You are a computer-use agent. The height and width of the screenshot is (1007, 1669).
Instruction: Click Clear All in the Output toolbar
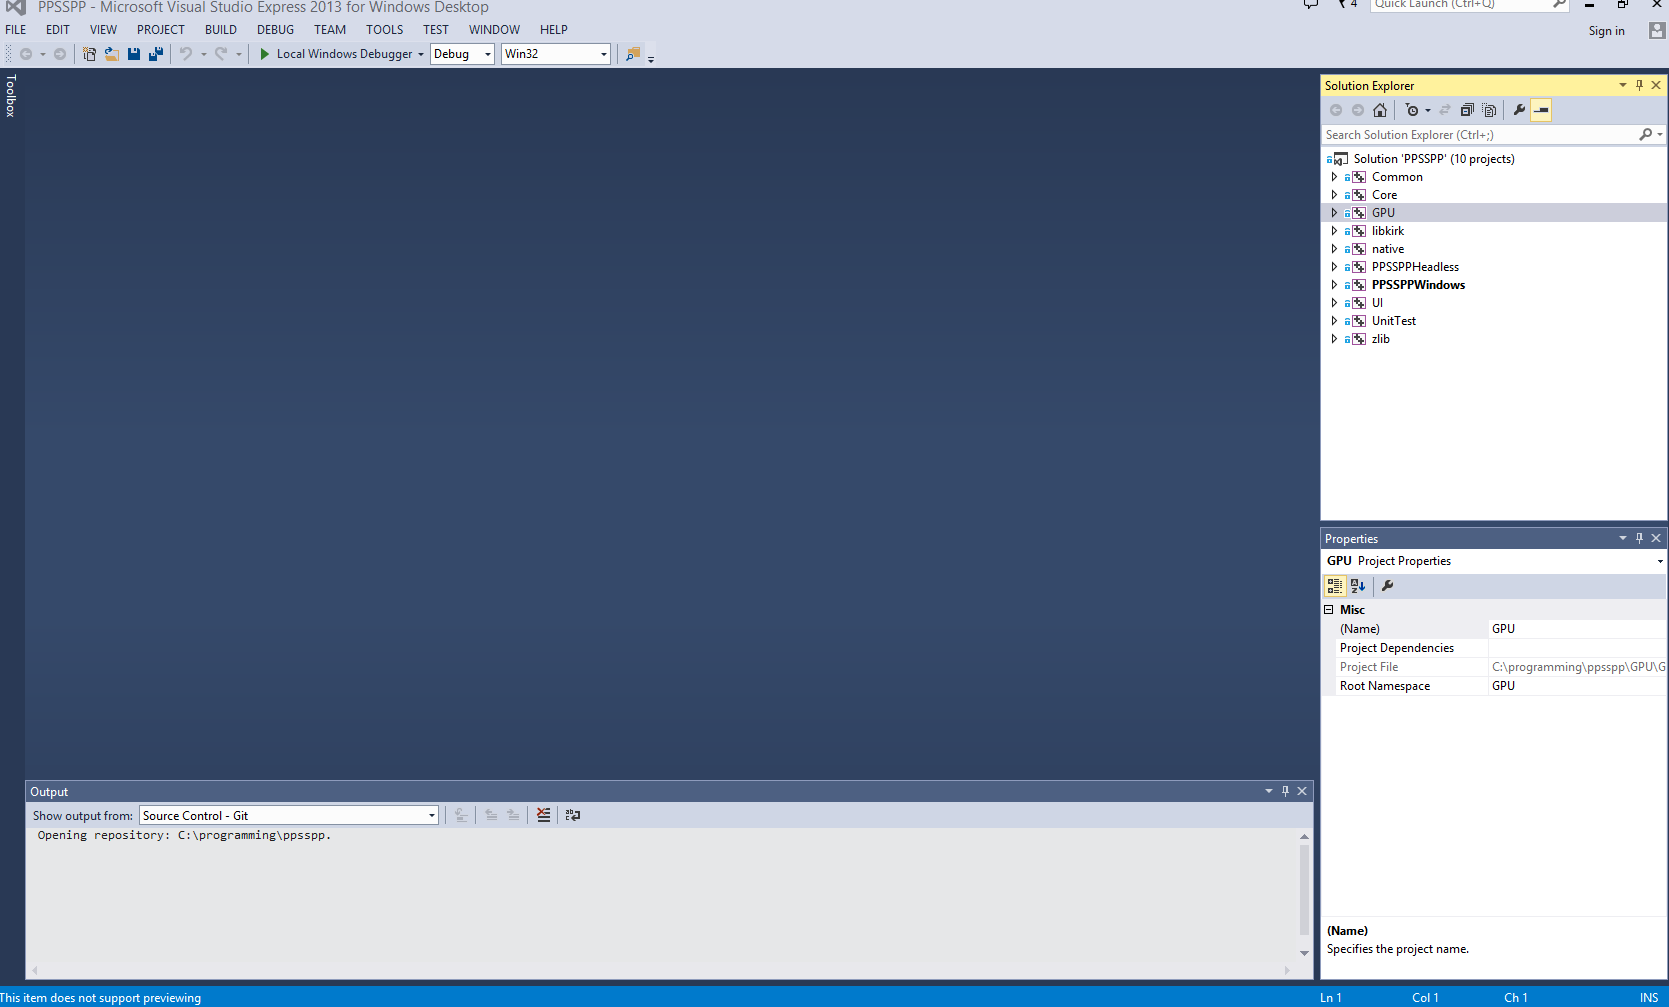point(543,815)
